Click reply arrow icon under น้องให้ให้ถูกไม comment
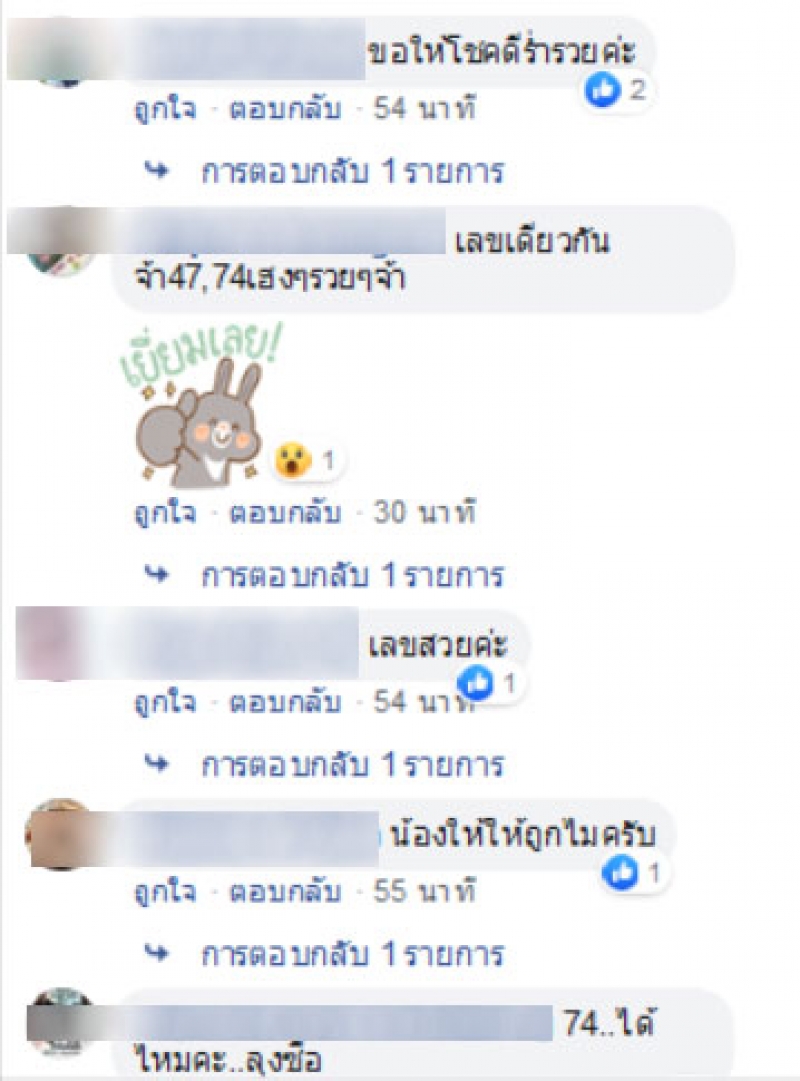Screen dimensions: 800x1081 (157, 953)
